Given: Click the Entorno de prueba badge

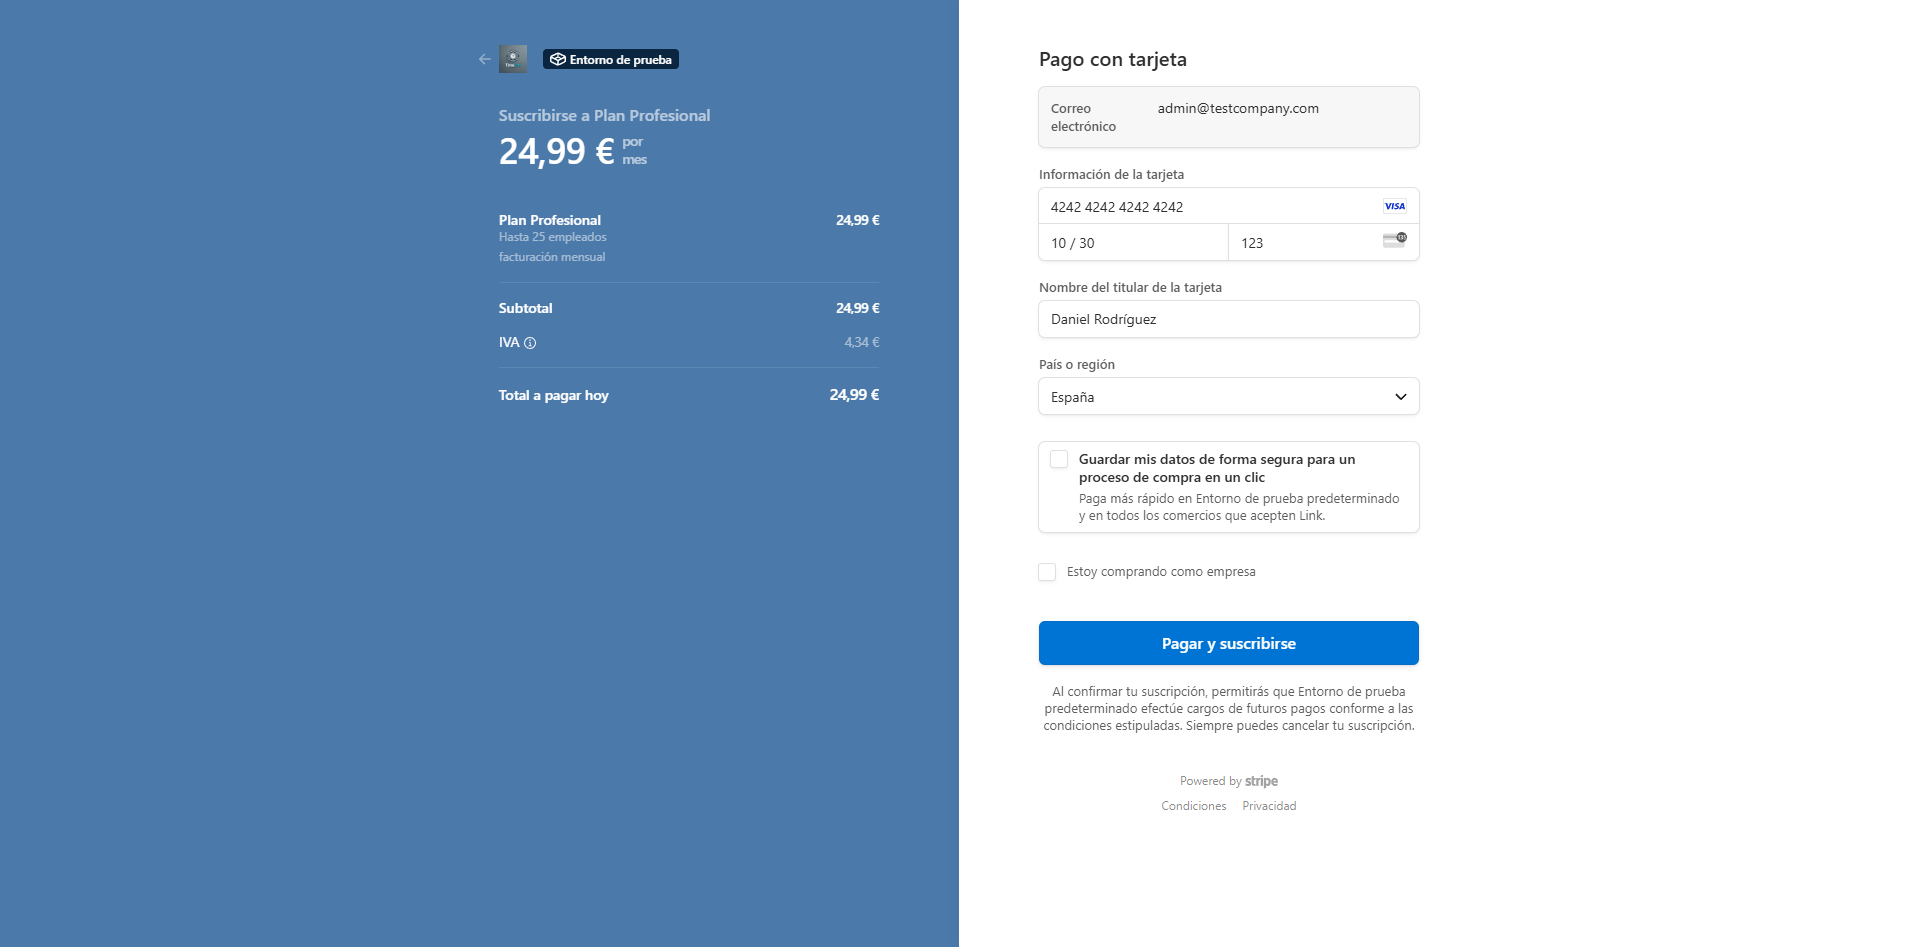Looking at the screenshot, I should (611, 59).
